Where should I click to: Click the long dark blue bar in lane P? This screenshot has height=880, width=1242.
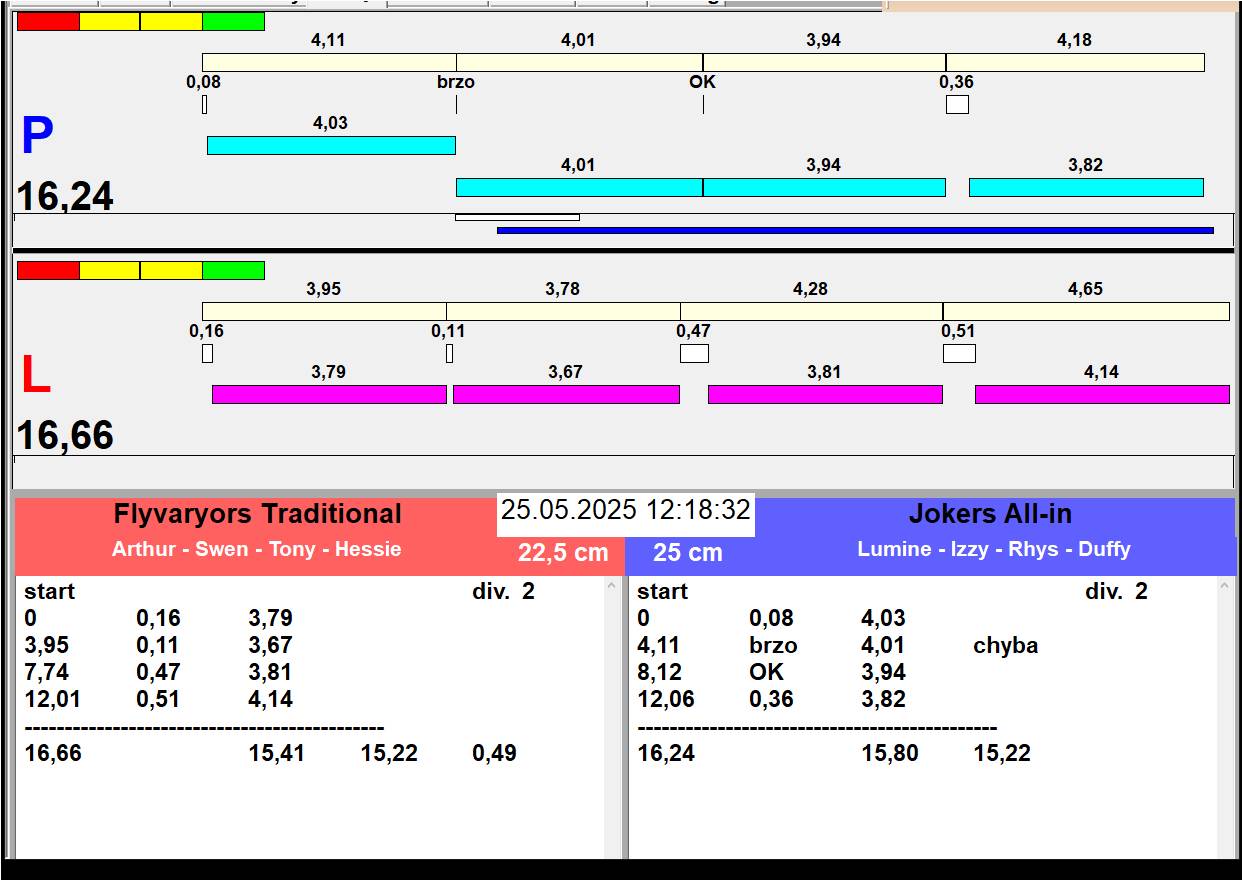pyautogui.click(x=855, y=230)
